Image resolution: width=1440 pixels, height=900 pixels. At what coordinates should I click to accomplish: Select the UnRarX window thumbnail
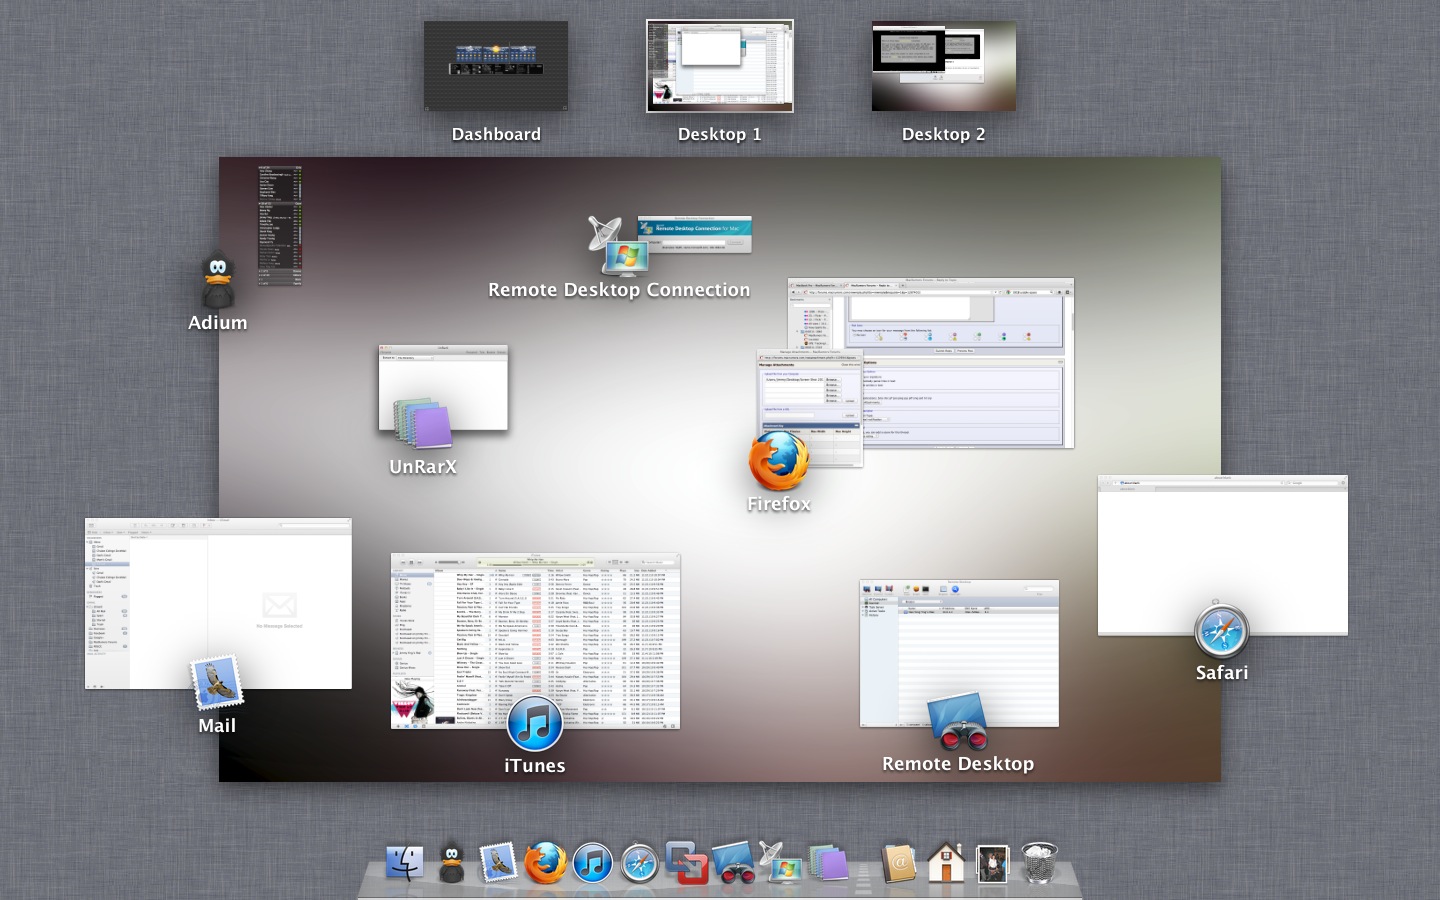443,388
